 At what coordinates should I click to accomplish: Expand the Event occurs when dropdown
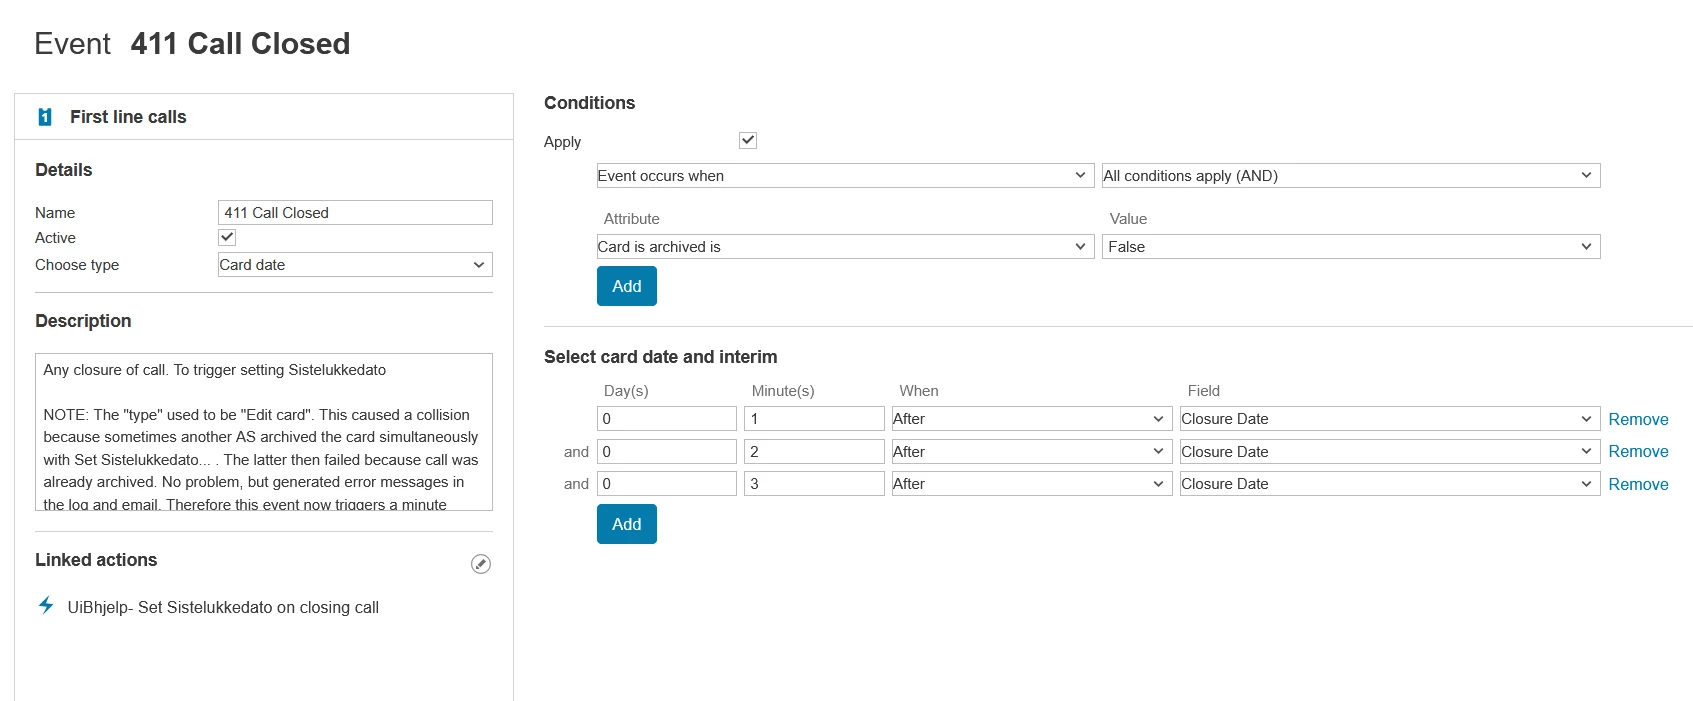coord(842,176)
